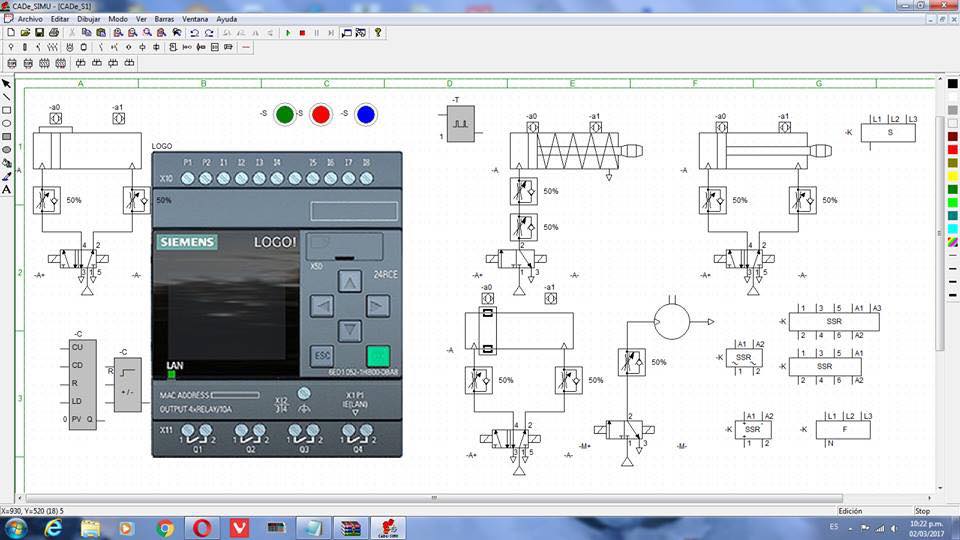Screen dimensions: 960x540
Task: Click the up arrow key on LOGO module
Action: [x=350, y=282]
